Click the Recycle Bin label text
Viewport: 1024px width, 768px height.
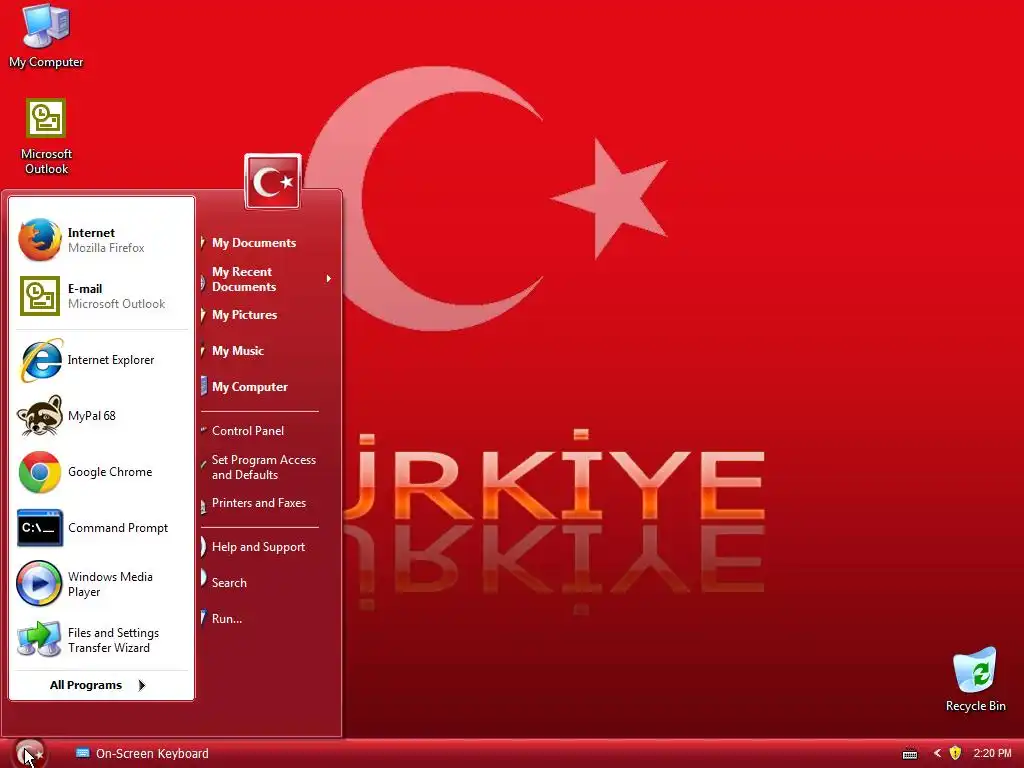pos(976,706)
